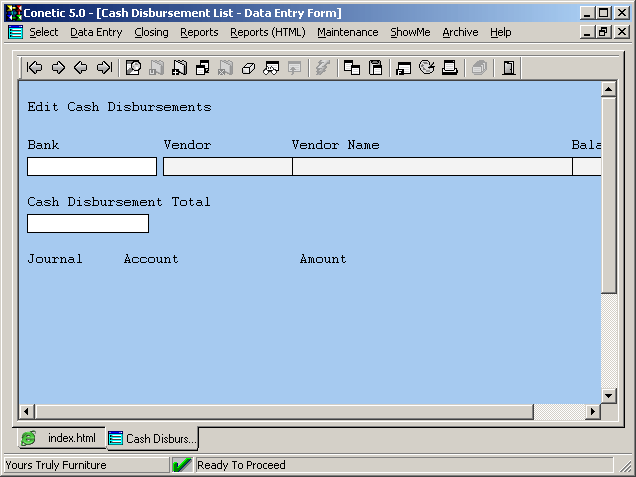Viewport: 636px width, 477px height.
Task: Click the eraser clear icon in toolbar
Action: tap(249, 68)
